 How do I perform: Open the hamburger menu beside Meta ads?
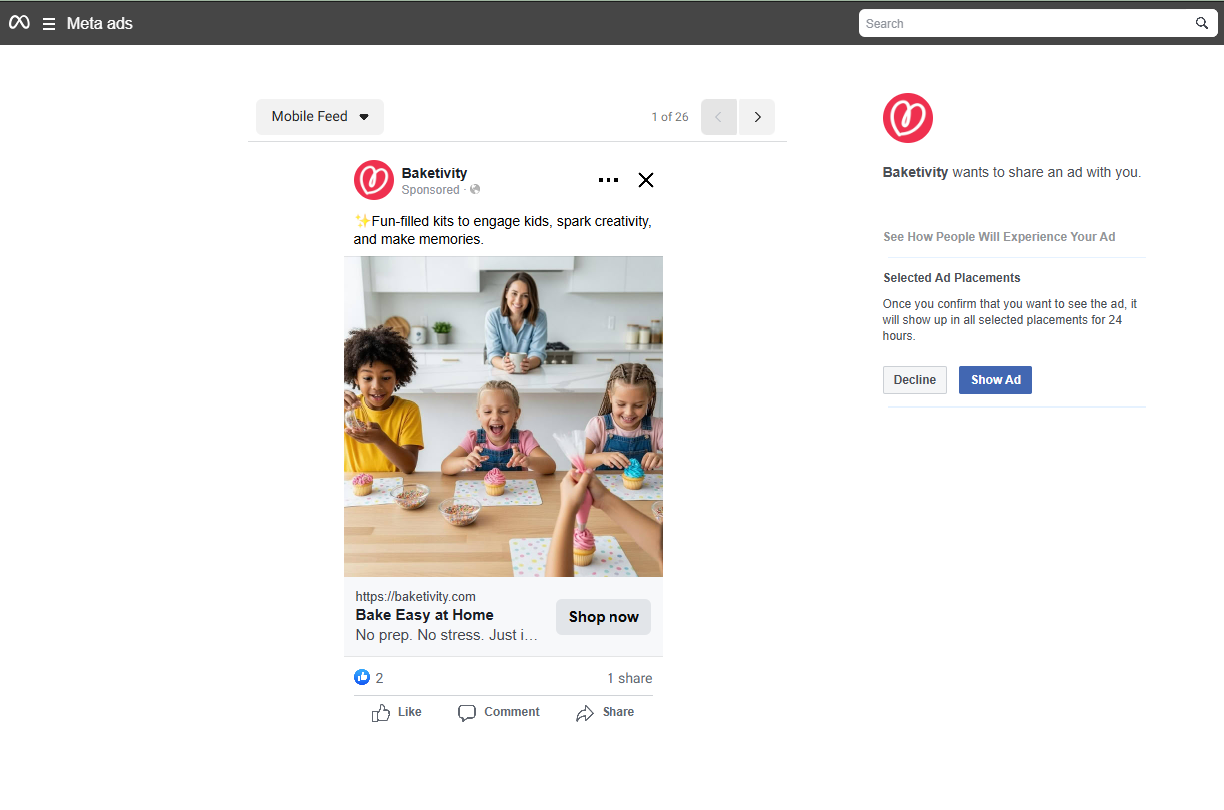[48, 24]
